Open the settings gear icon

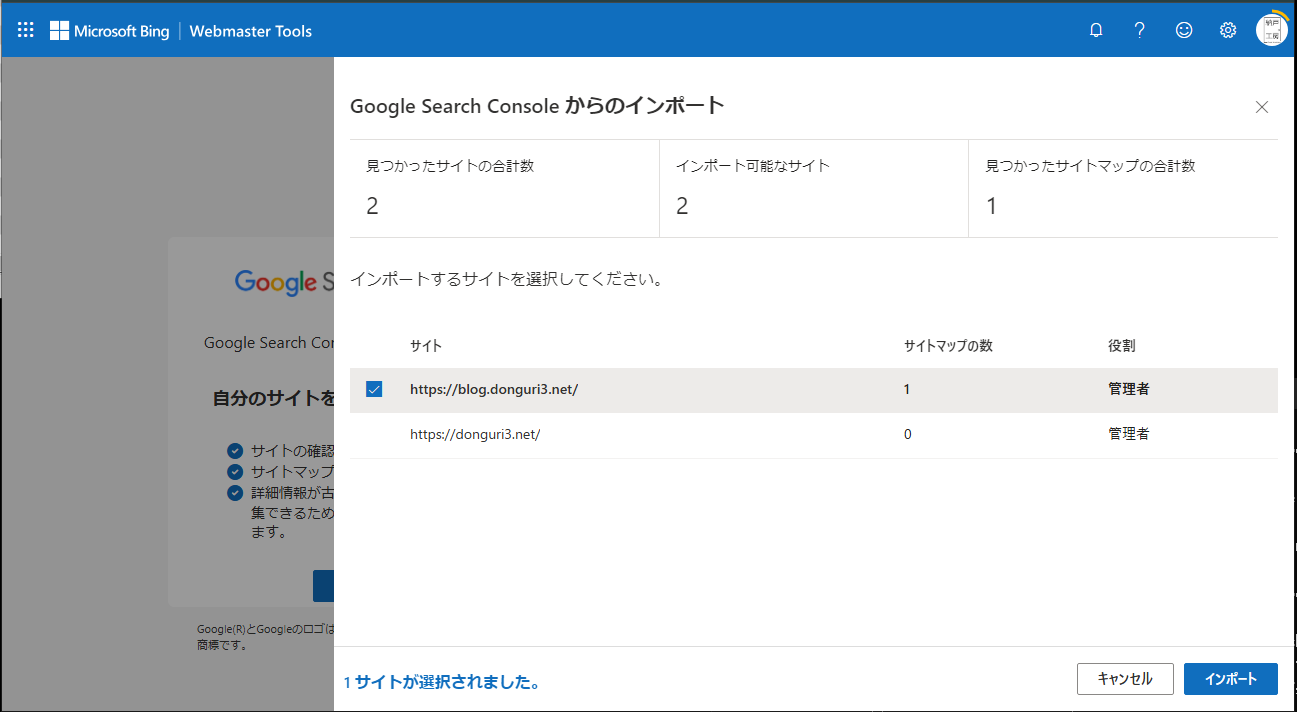[1228, 30]
